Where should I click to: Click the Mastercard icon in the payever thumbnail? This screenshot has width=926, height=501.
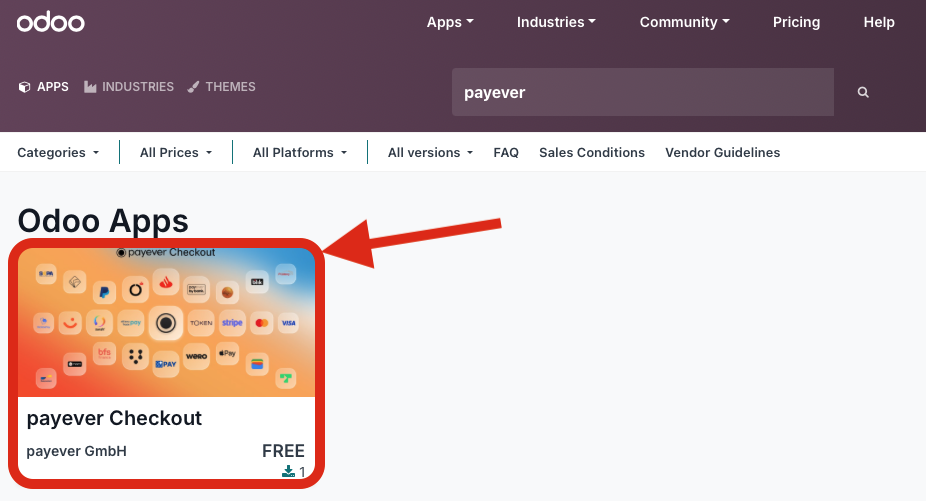(x=262, y=323)
